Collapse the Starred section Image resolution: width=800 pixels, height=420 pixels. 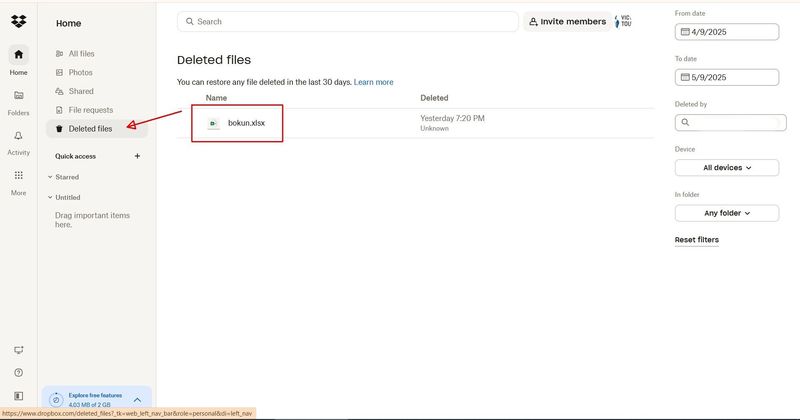[x=50, y=177]
